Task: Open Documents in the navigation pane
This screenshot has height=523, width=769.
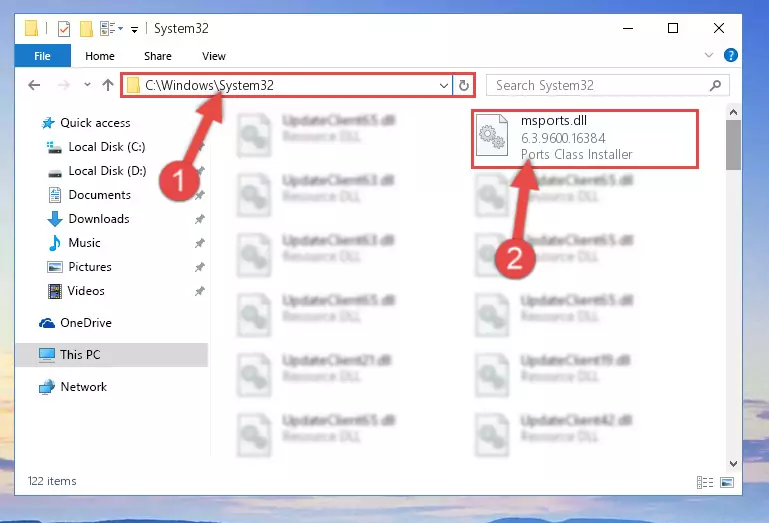Action: click(100, 195)
